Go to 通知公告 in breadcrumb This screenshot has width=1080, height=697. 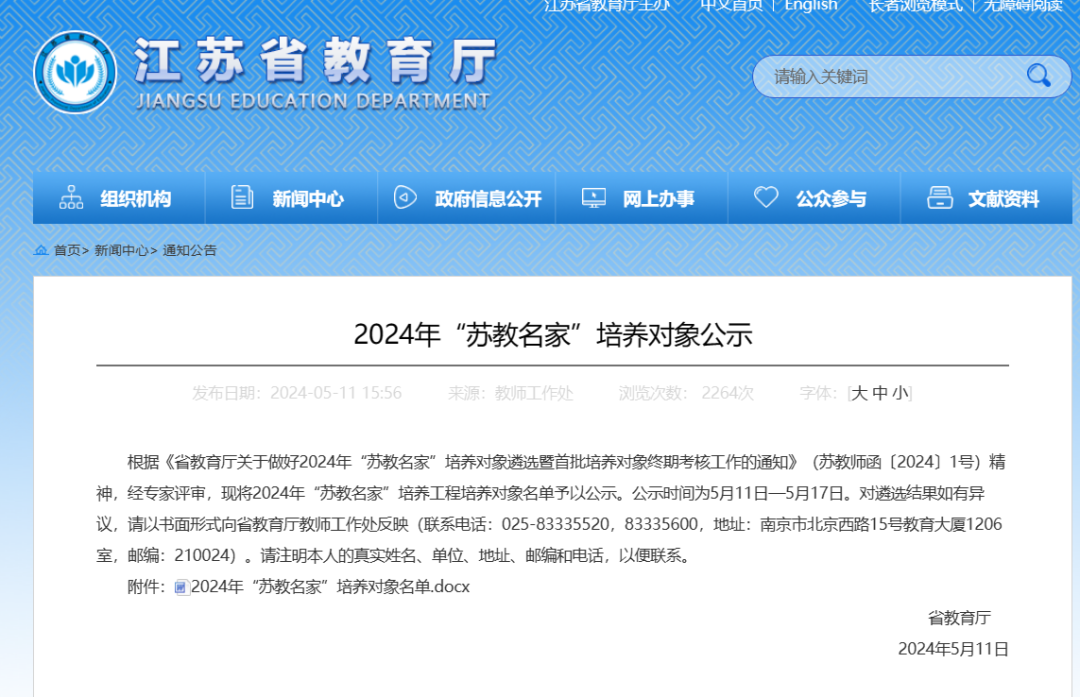[189, 250]
